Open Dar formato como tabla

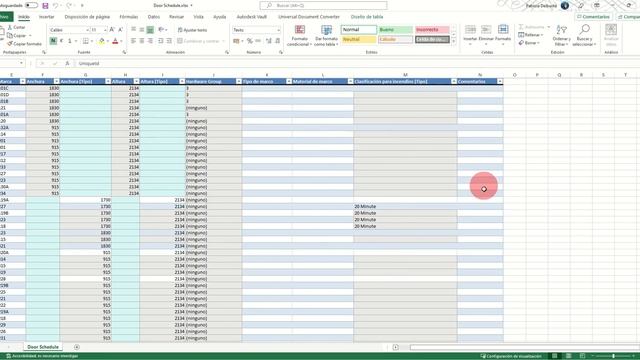click(x=327, y=35)
